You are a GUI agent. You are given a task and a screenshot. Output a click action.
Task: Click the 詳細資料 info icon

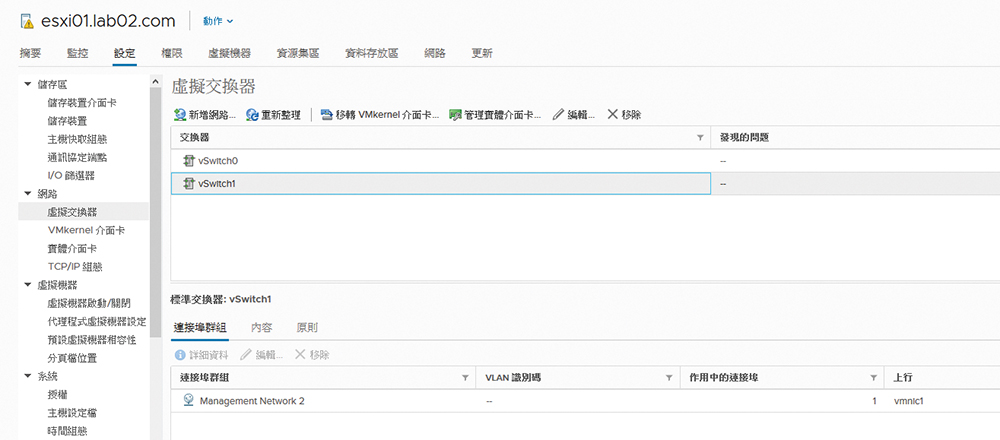pos(180,355)
